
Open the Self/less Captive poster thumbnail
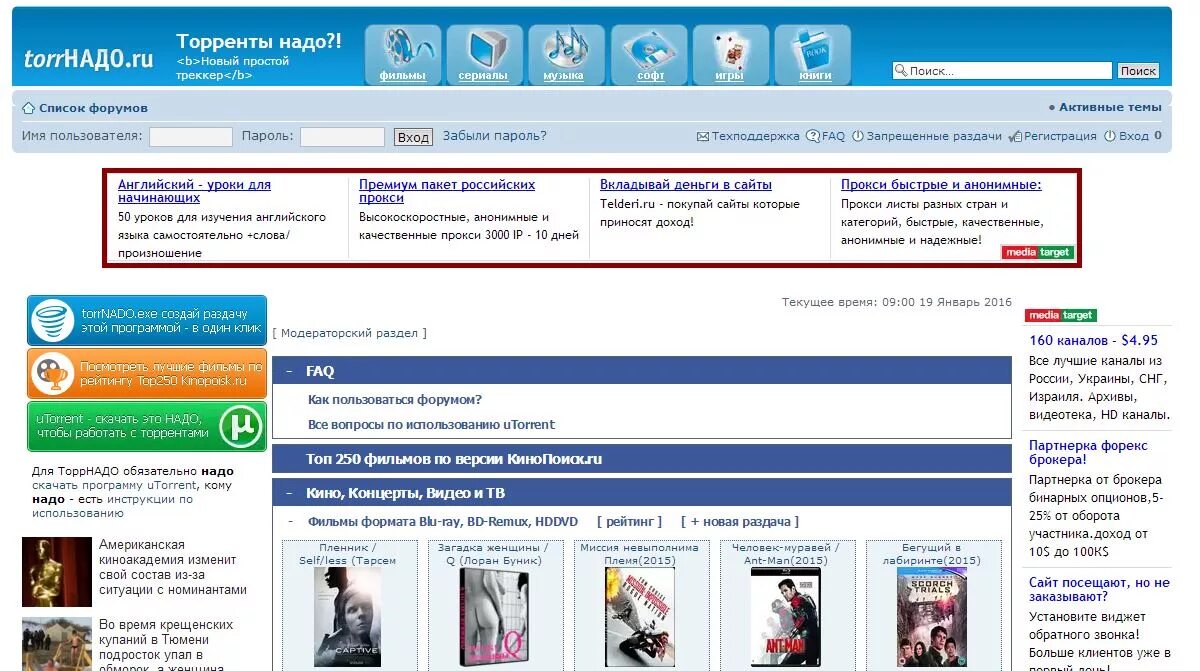click(x=347, y=616)
